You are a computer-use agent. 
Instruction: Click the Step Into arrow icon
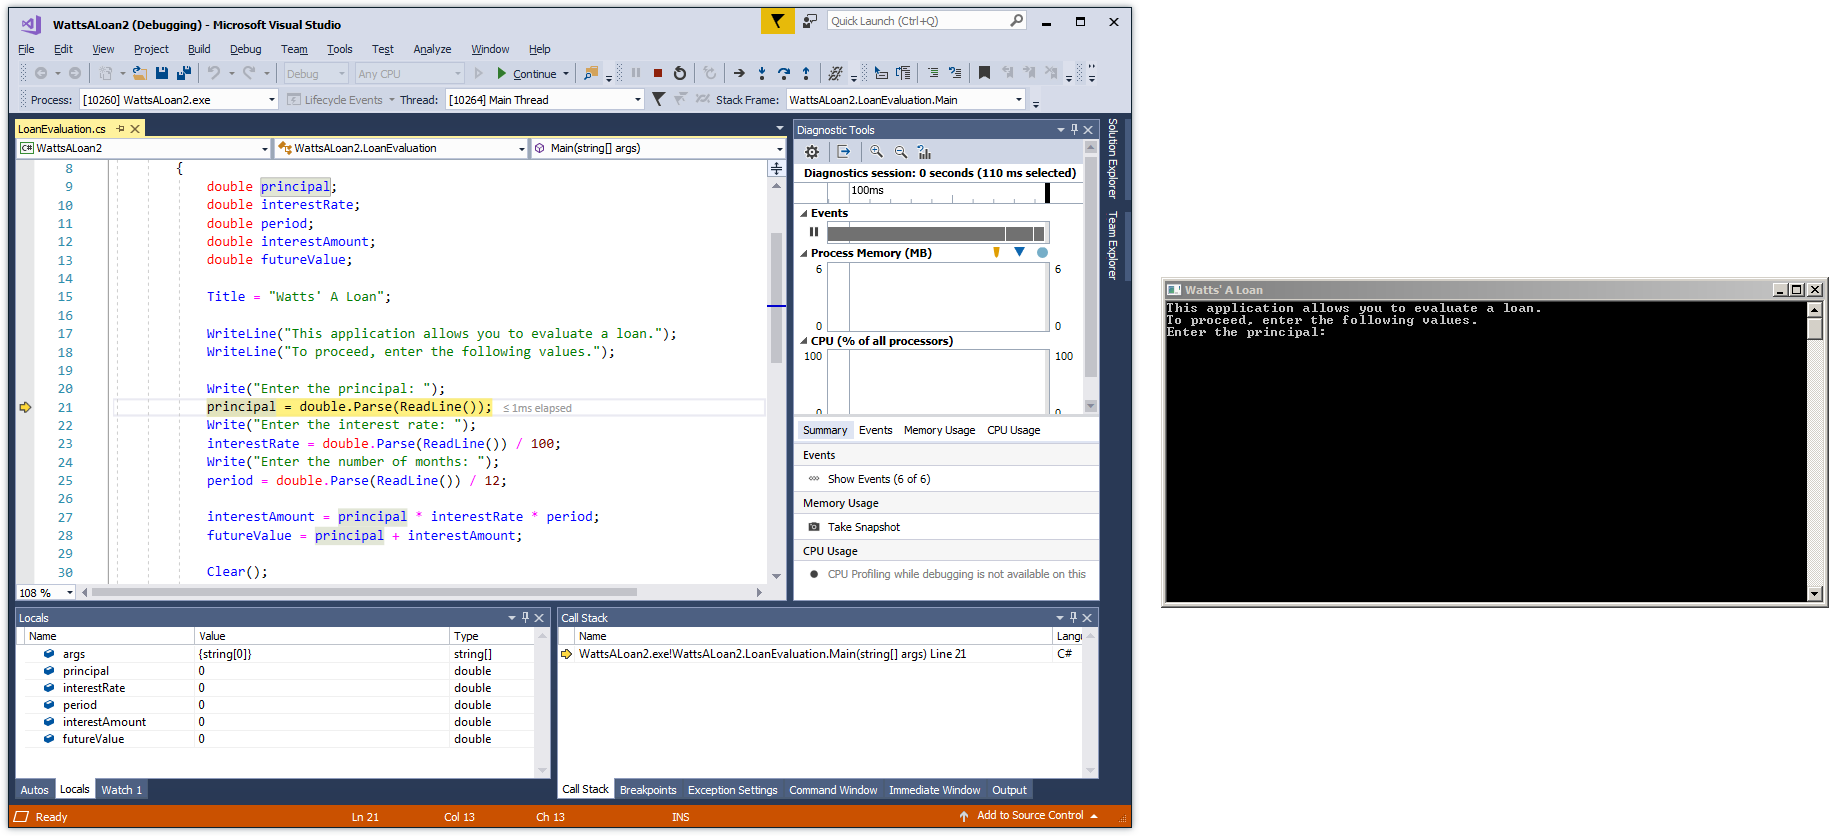click(762, 73)
